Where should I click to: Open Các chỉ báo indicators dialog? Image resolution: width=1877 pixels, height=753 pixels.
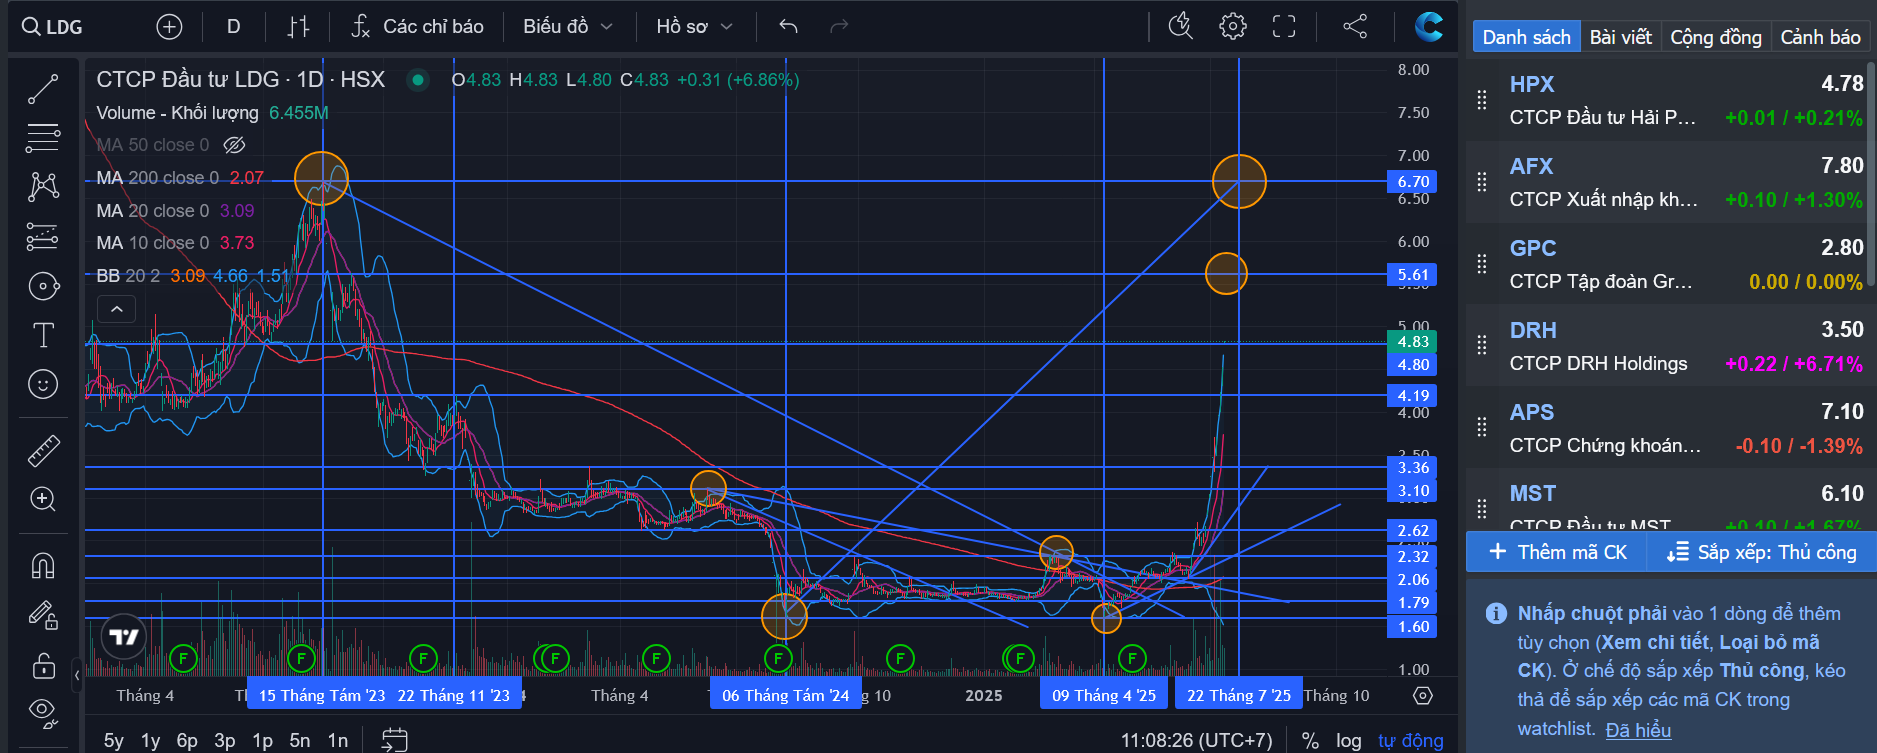(x=418, y=27)
